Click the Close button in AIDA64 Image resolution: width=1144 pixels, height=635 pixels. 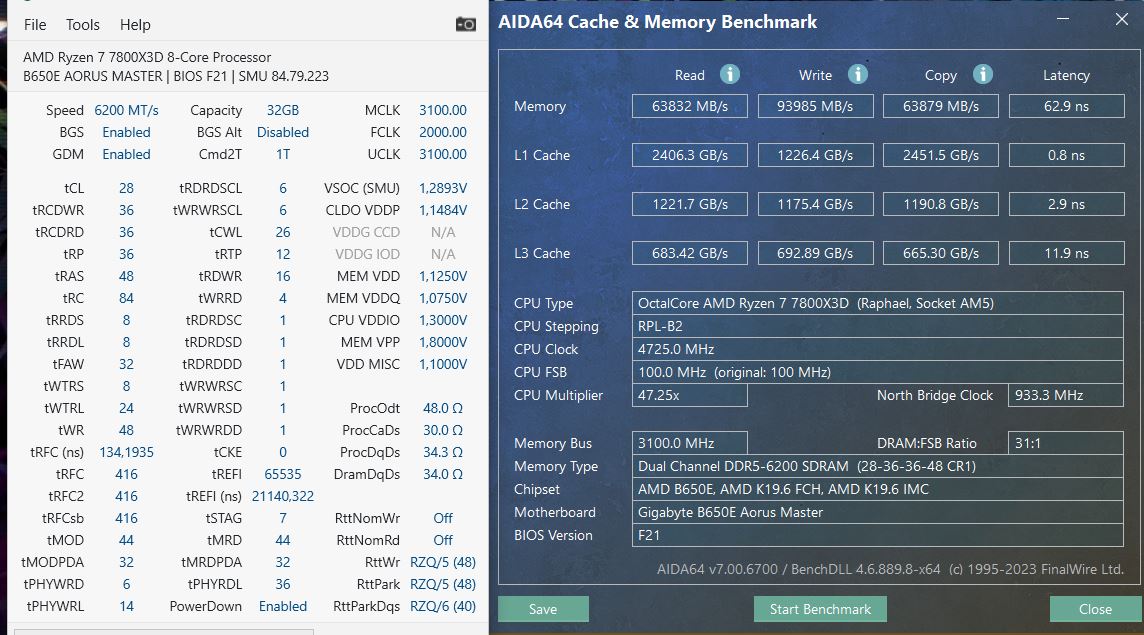(x=1095, y=609)
